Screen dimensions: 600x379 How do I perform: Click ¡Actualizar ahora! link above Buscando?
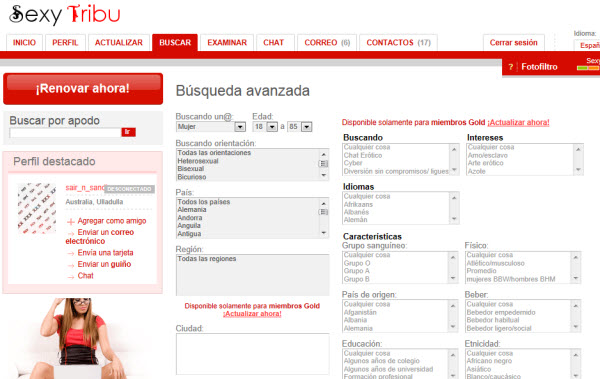pyautogui.click(x=518, y=123)
